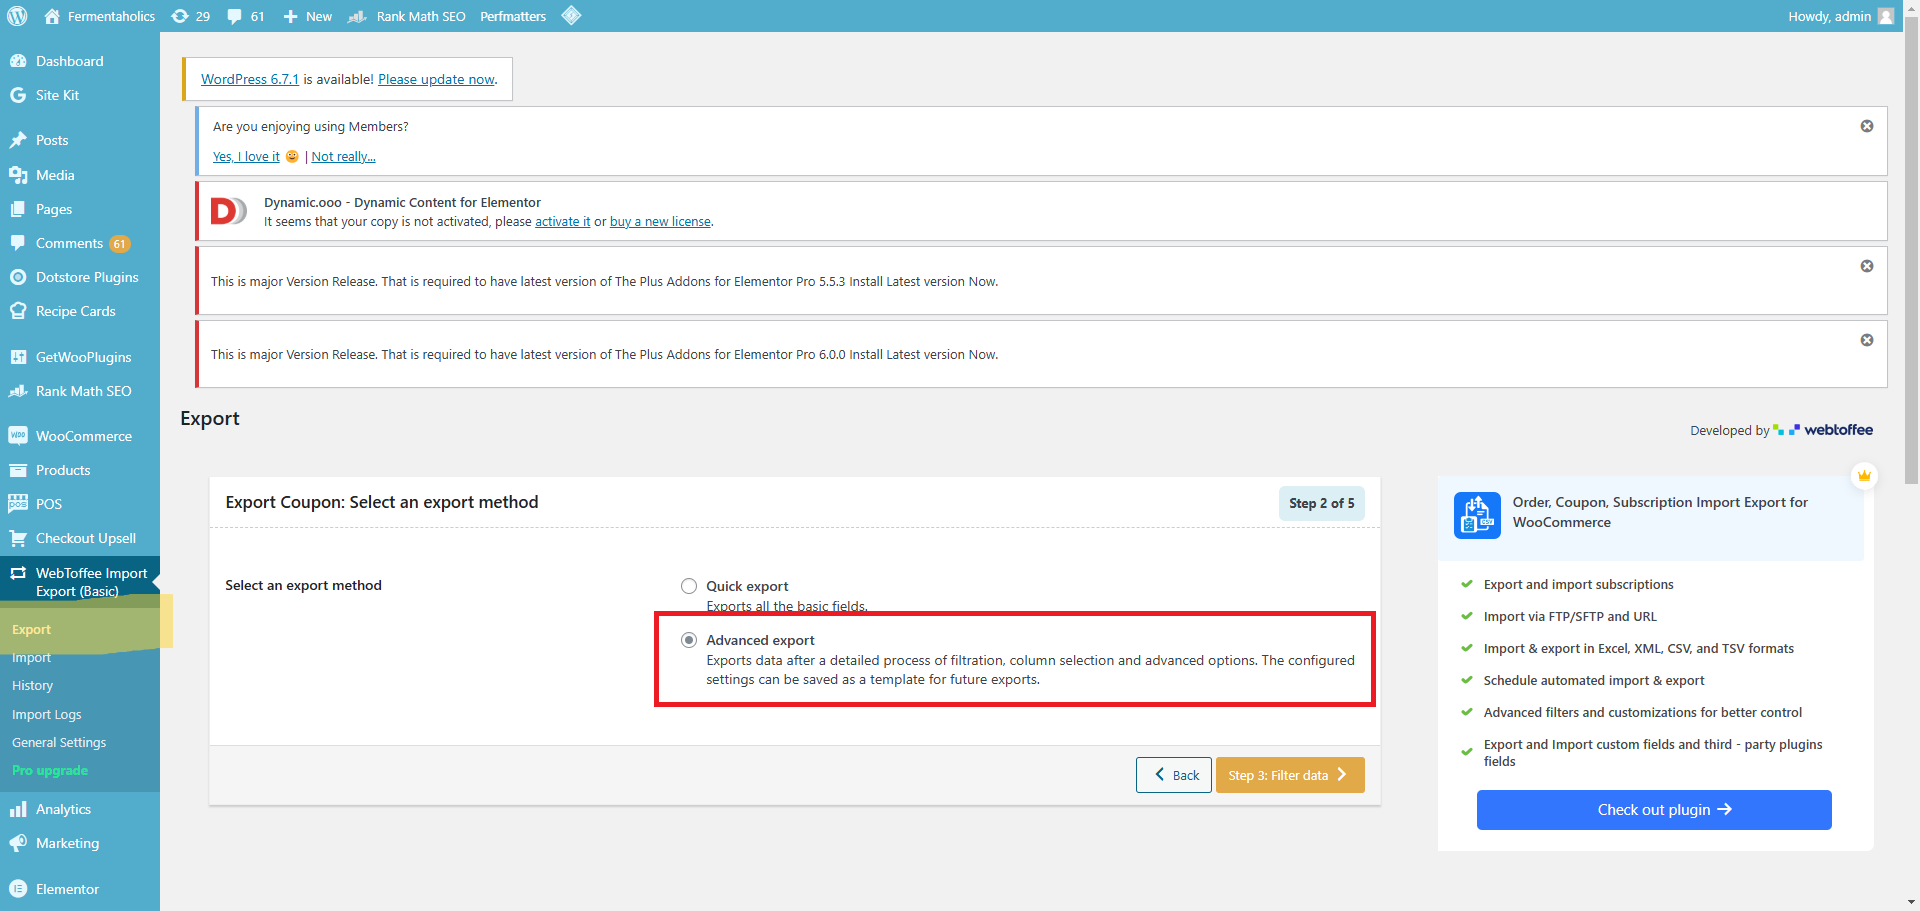Screen dimensions: 1920x911
Task: Click the Recipe Cards chef hat icon
Action: click(x=18, y=311)
